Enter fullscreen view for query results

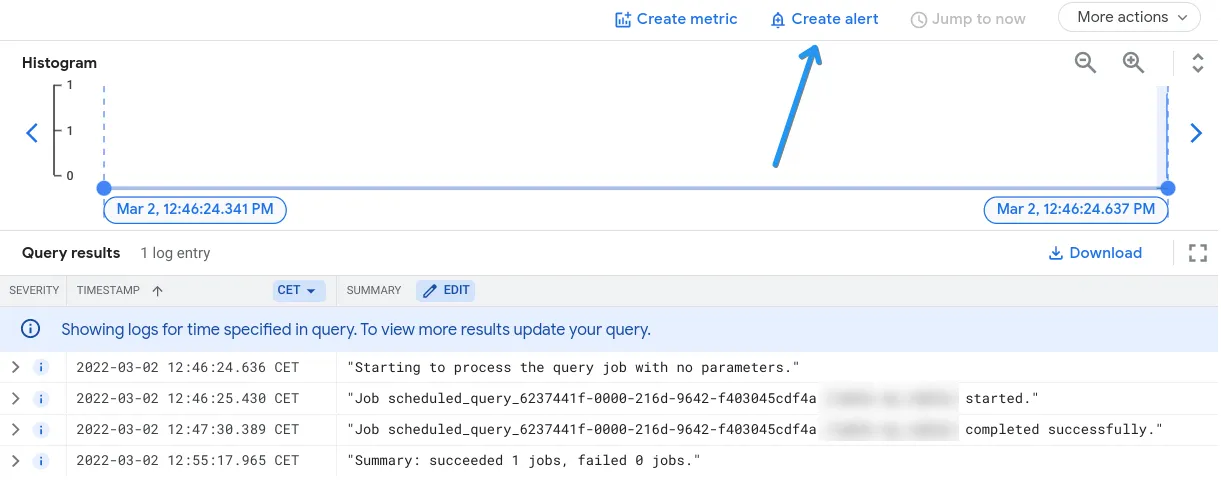[x=1197, y=253]
